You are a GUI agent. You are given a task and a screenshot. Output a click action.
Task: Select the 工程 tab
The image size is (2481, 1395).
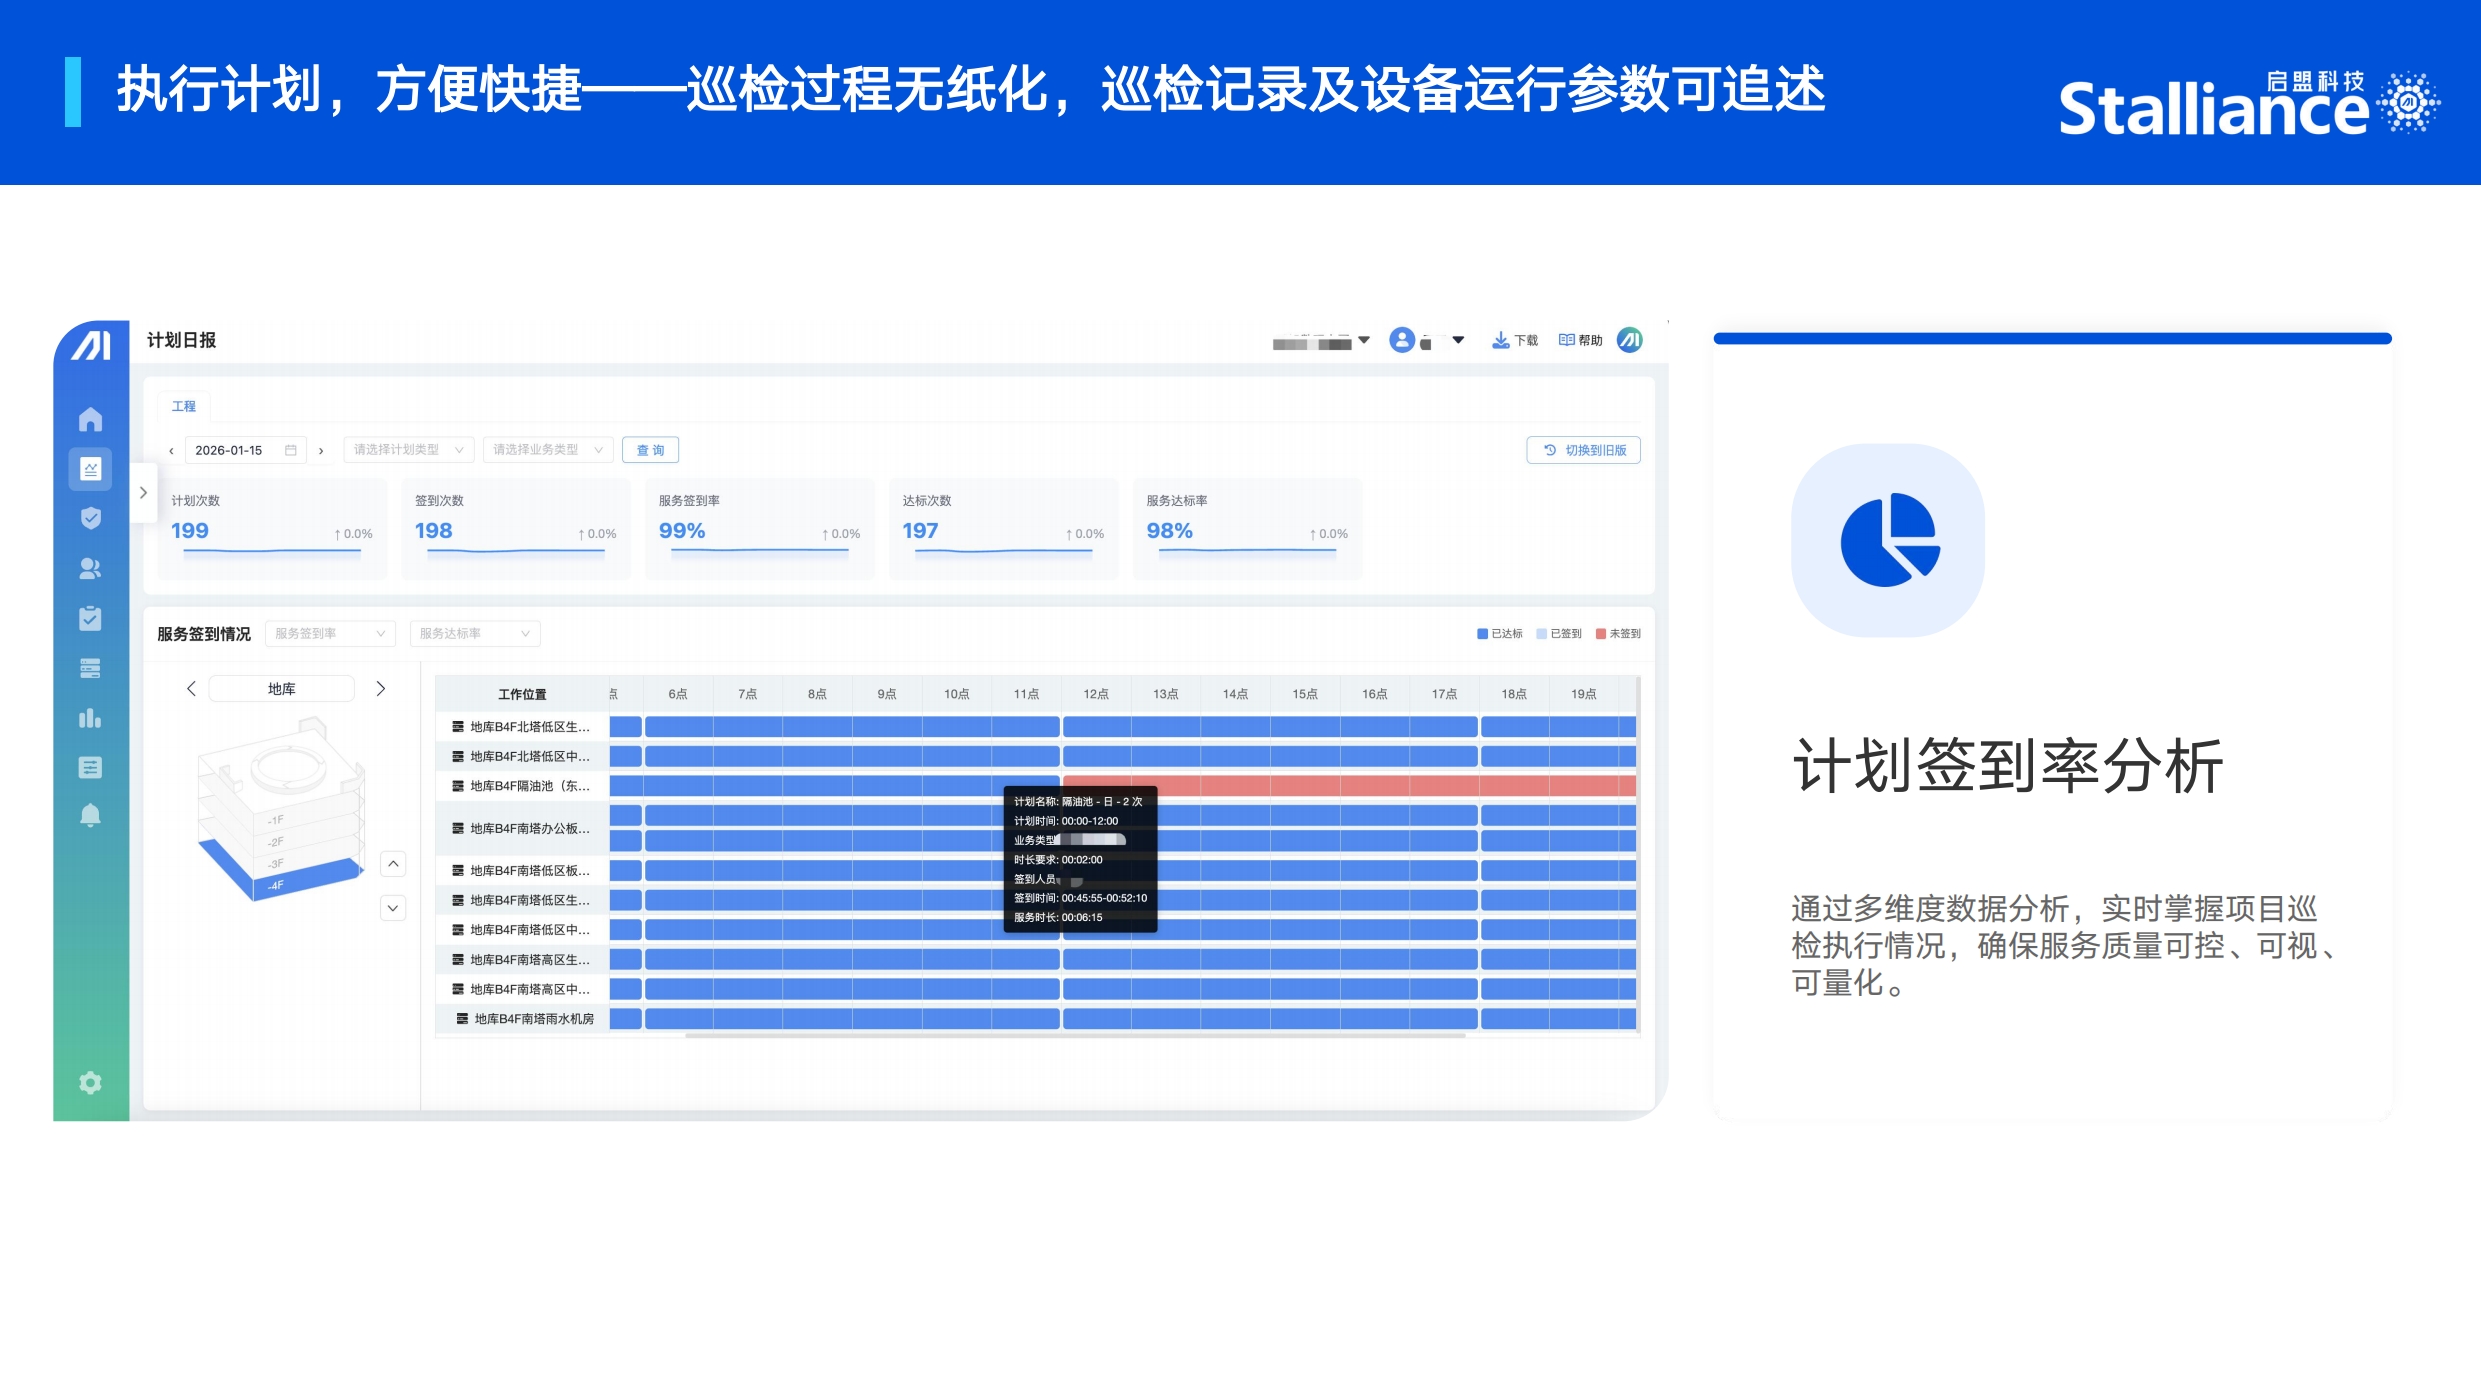pyautogui.click(x=183, y=406)
